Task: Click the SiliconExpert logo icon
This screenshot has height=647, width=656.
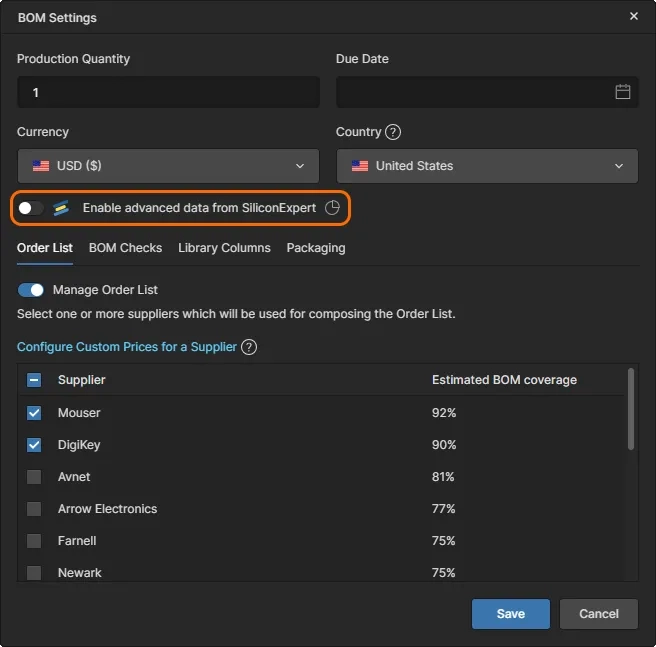Action: point(62,208)
